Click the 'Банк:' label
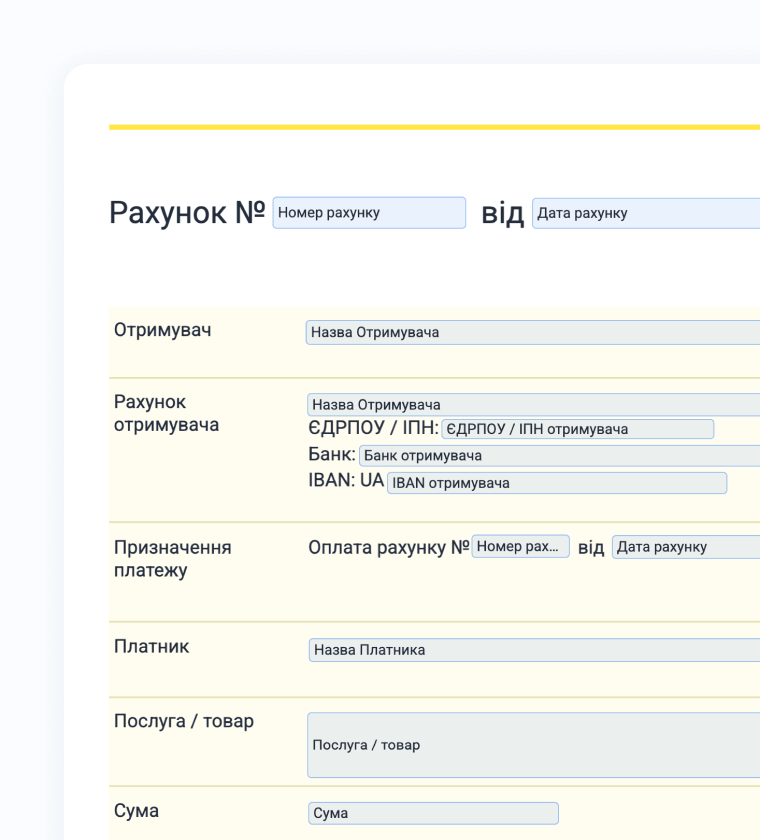This screenshot has height=840, width=760. (x=332, y=454)
